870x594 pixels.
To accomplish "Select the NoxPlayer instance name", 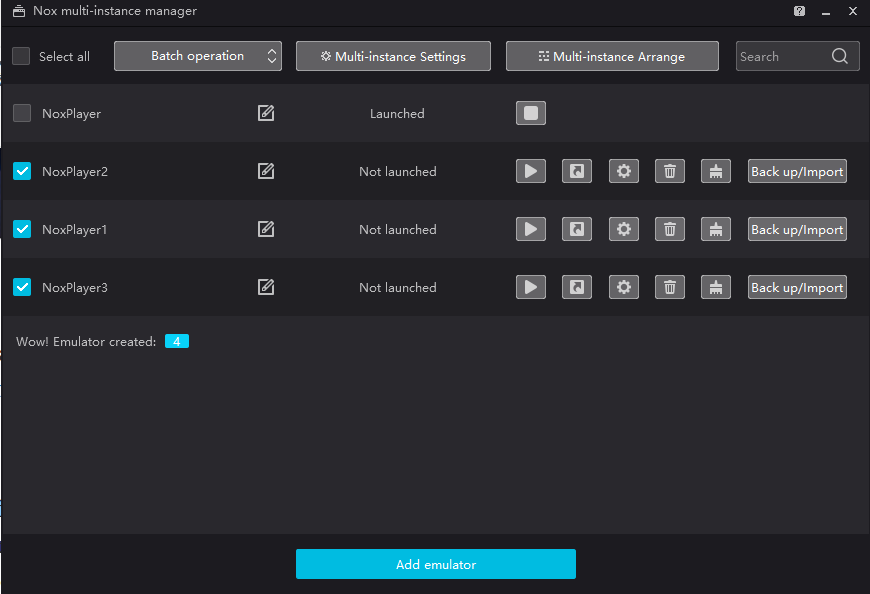I will (x=72, y=114).
